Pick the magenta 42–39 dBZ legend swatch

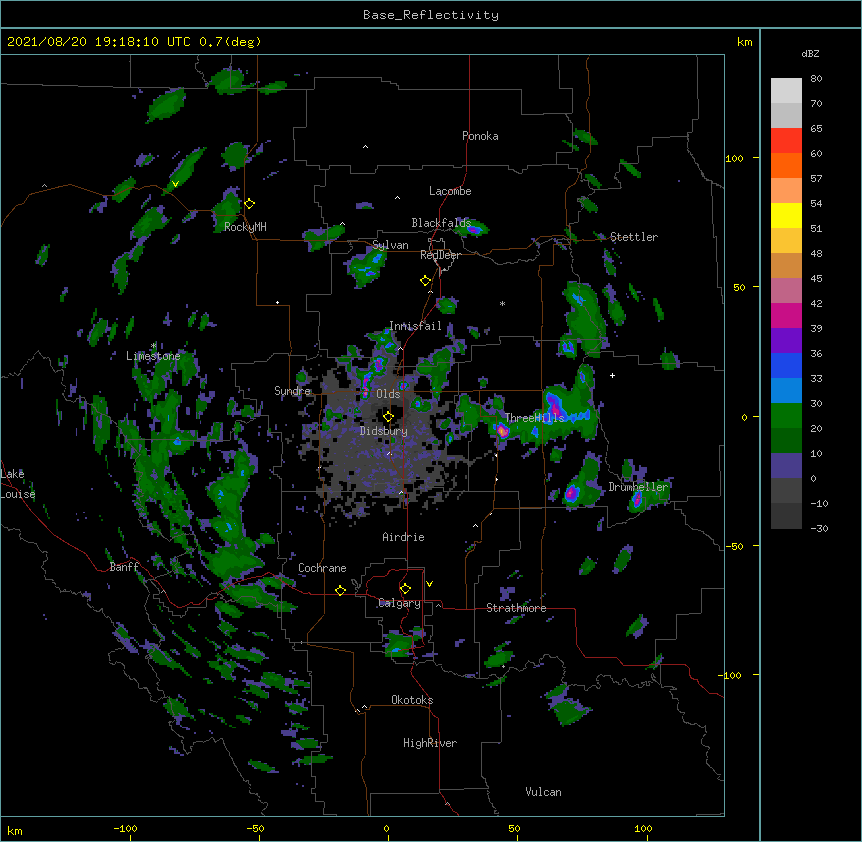point(786,315)
